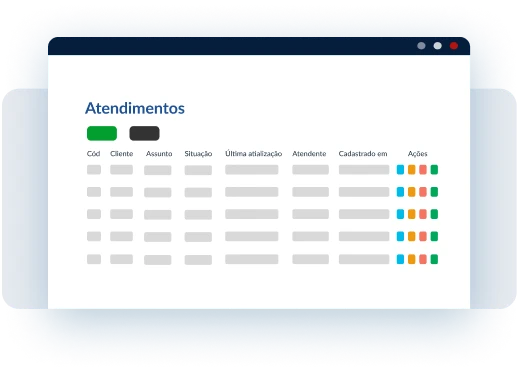This screenshot has height=372, width=523.
Task: Click the green action icon in last row
Action: coord(434,259)
